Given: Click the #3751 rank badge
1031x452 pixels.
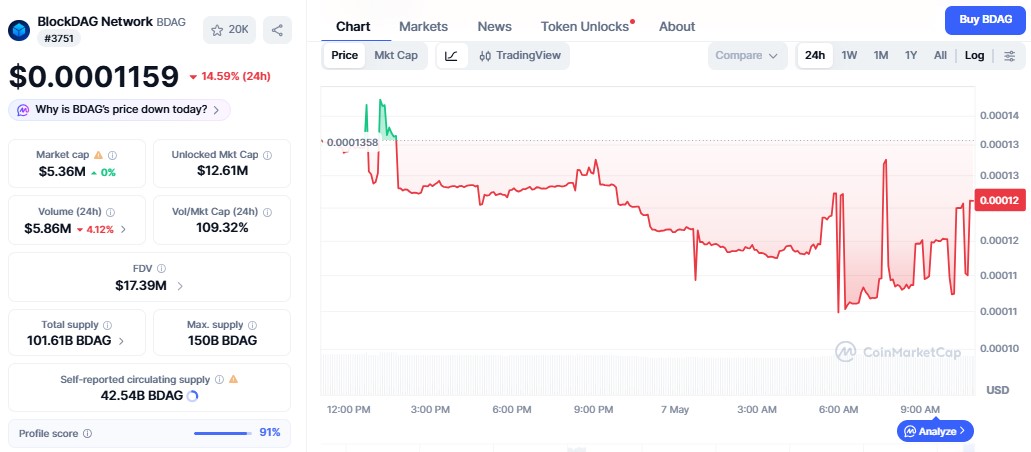Looking at the screenshot, I should pos(59,39).
